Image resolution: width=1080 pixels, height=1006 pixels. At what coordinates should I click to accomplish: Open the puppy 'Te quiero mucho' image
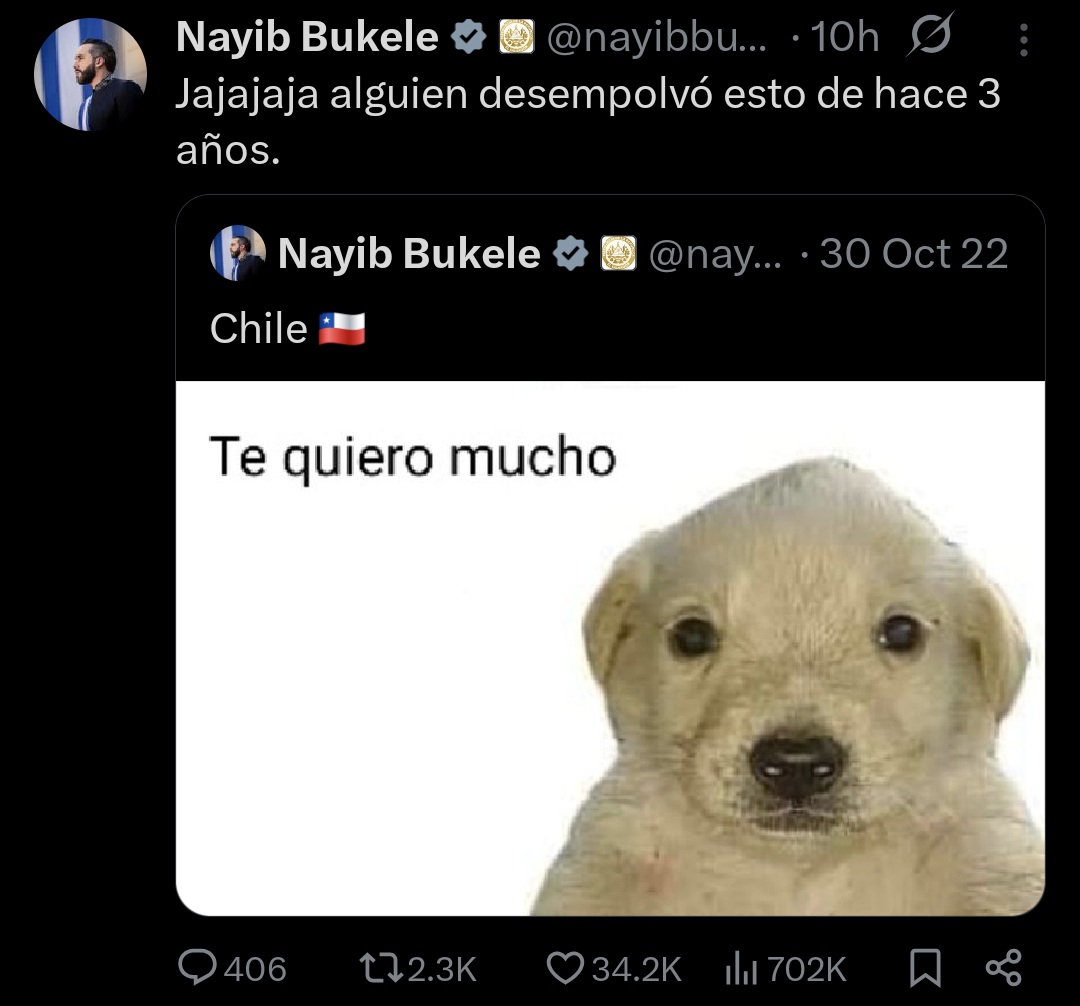click(610, 648)
